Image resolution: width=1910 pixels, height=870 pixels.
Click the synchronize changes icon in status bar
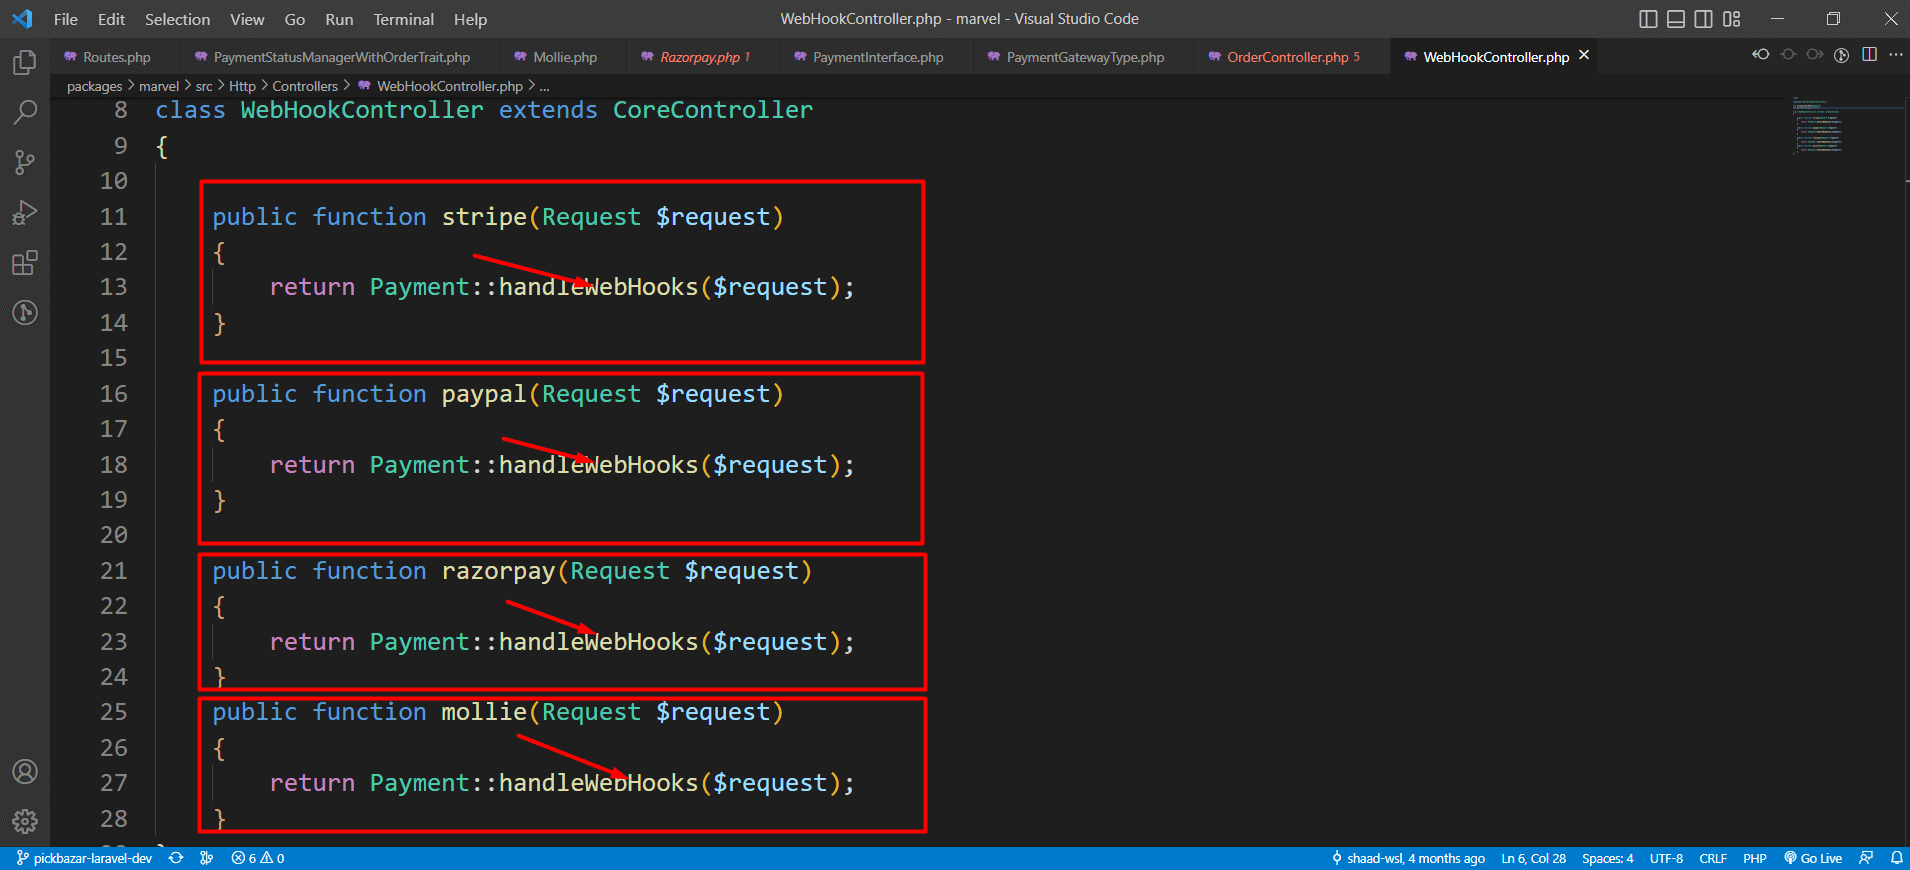click(176, 858)
